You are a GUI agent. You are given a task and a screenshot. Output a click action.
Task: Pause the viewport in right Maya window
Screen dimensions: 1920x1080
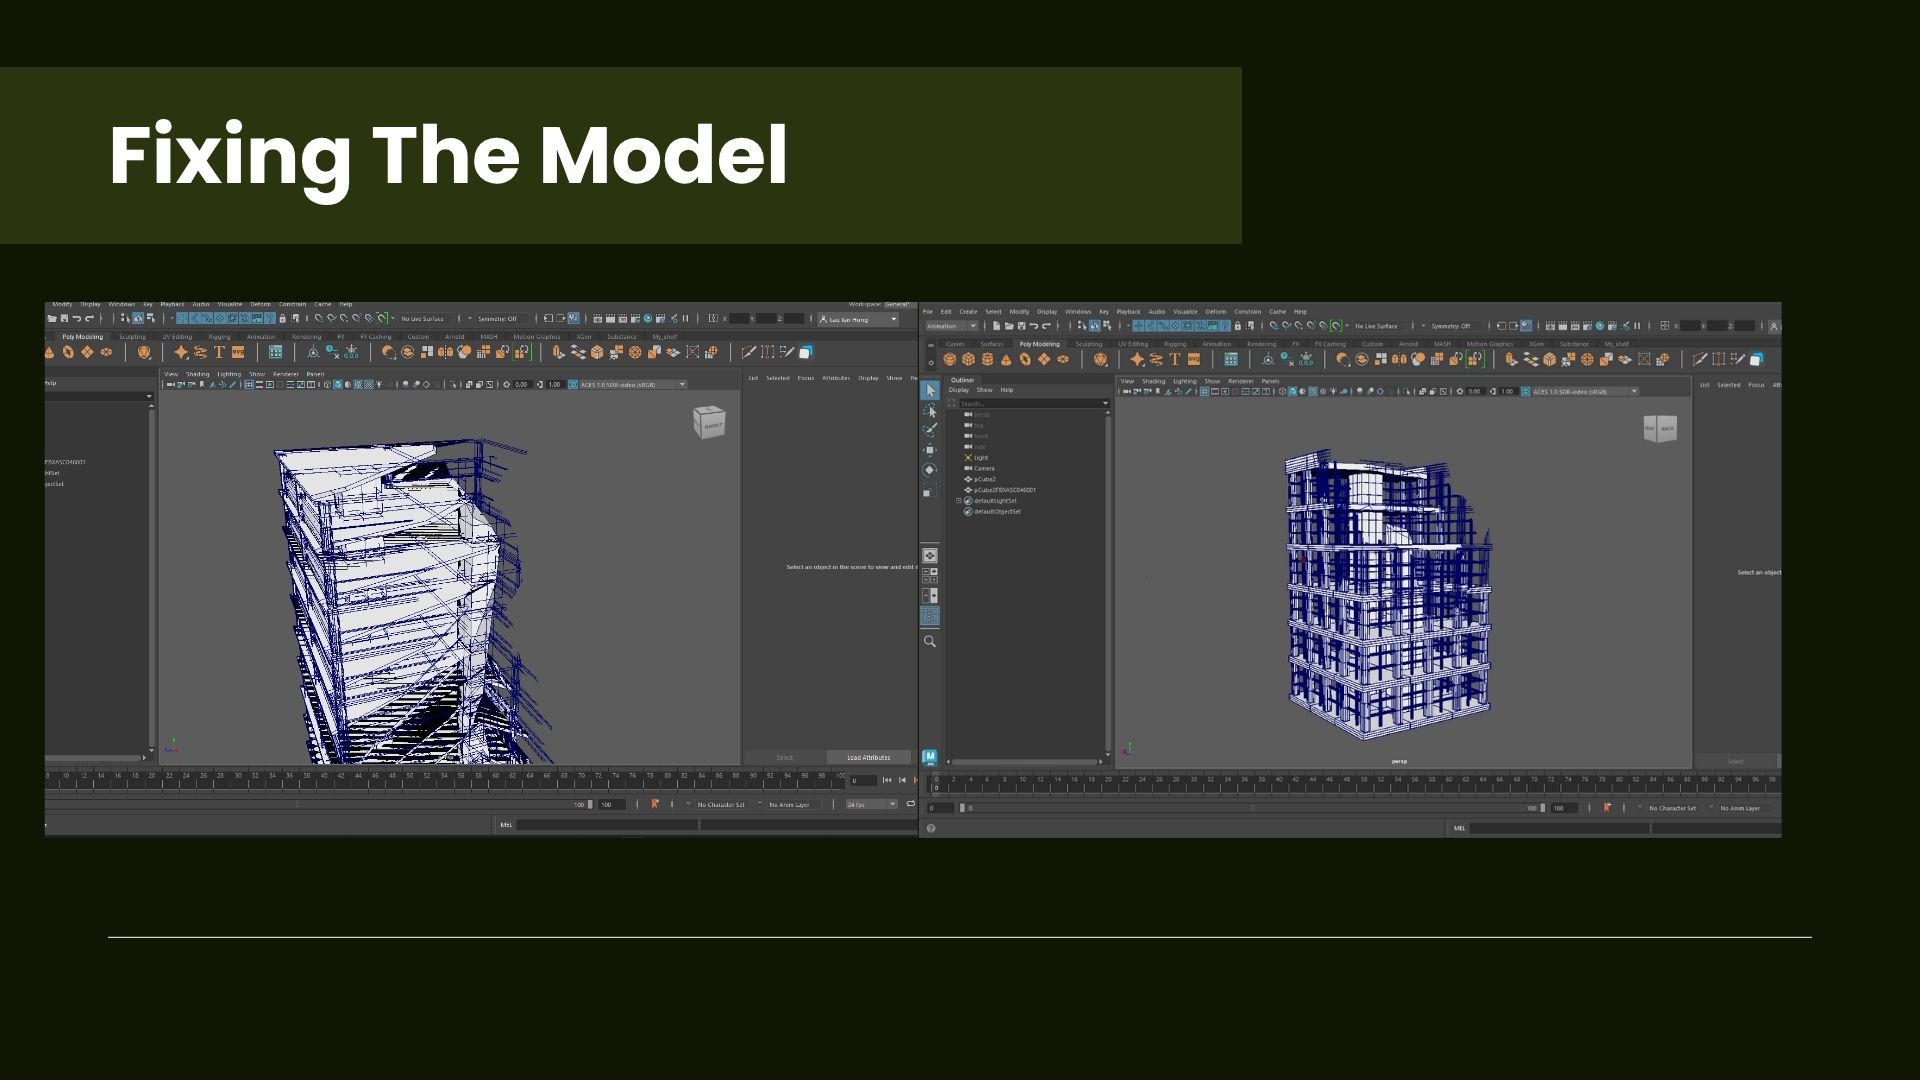pyautogui.click(x=1637, y=326)
